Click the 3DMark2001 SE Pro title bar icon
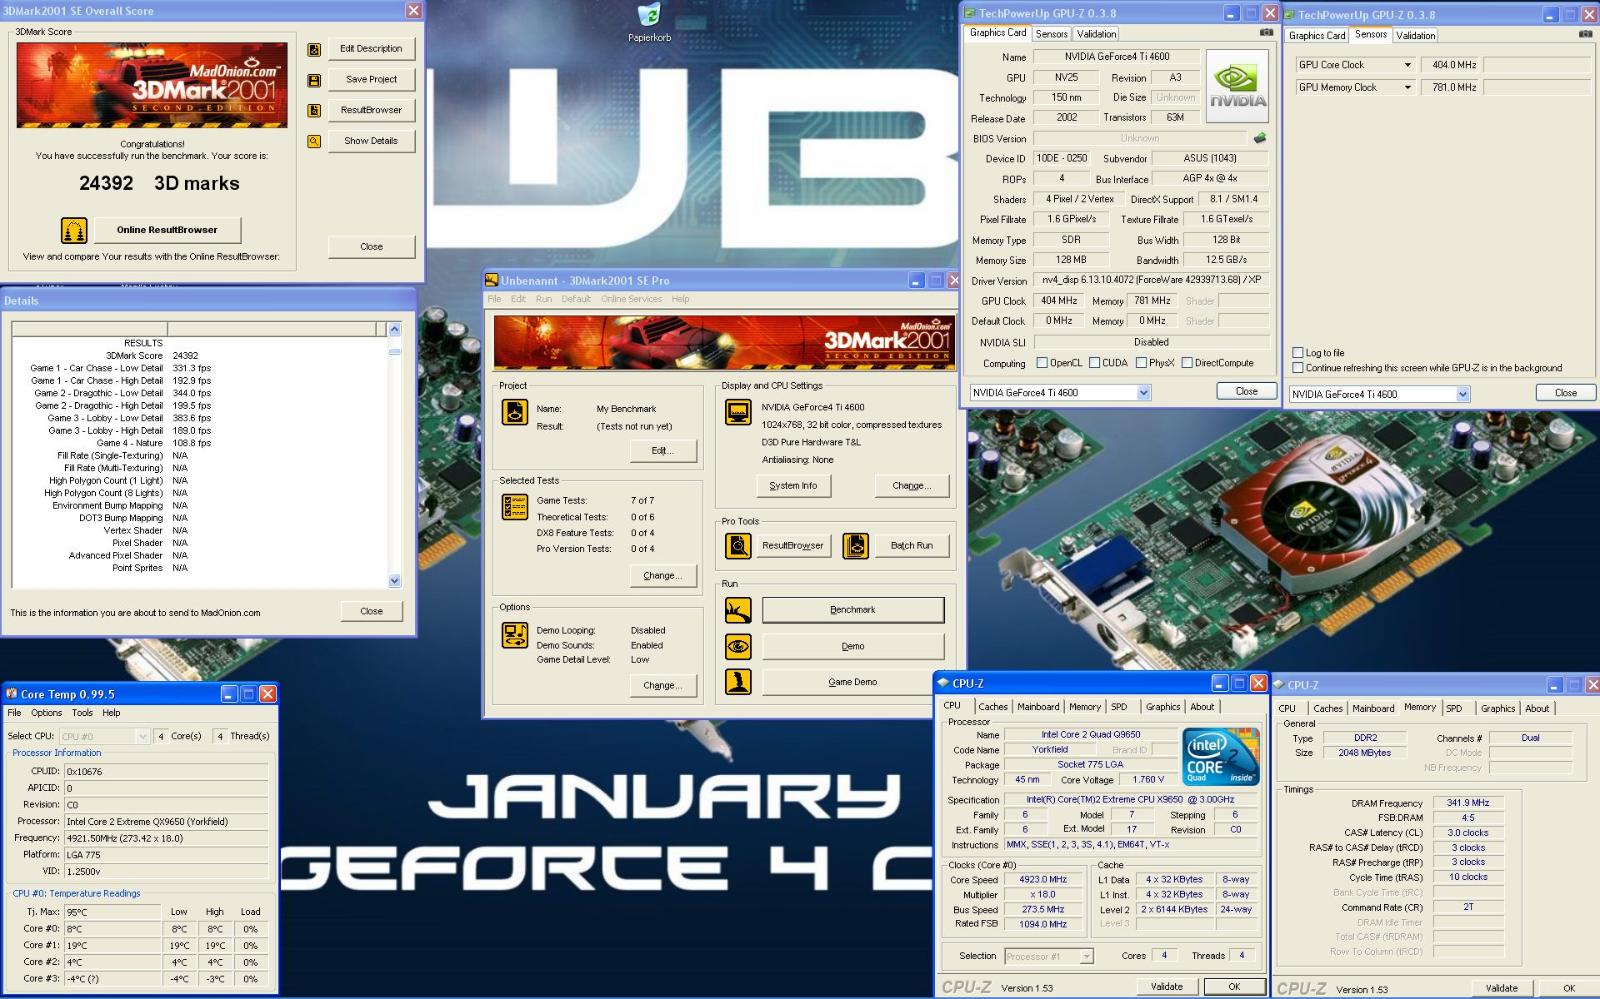This screenshot has height=999, width=1600. 491,281
